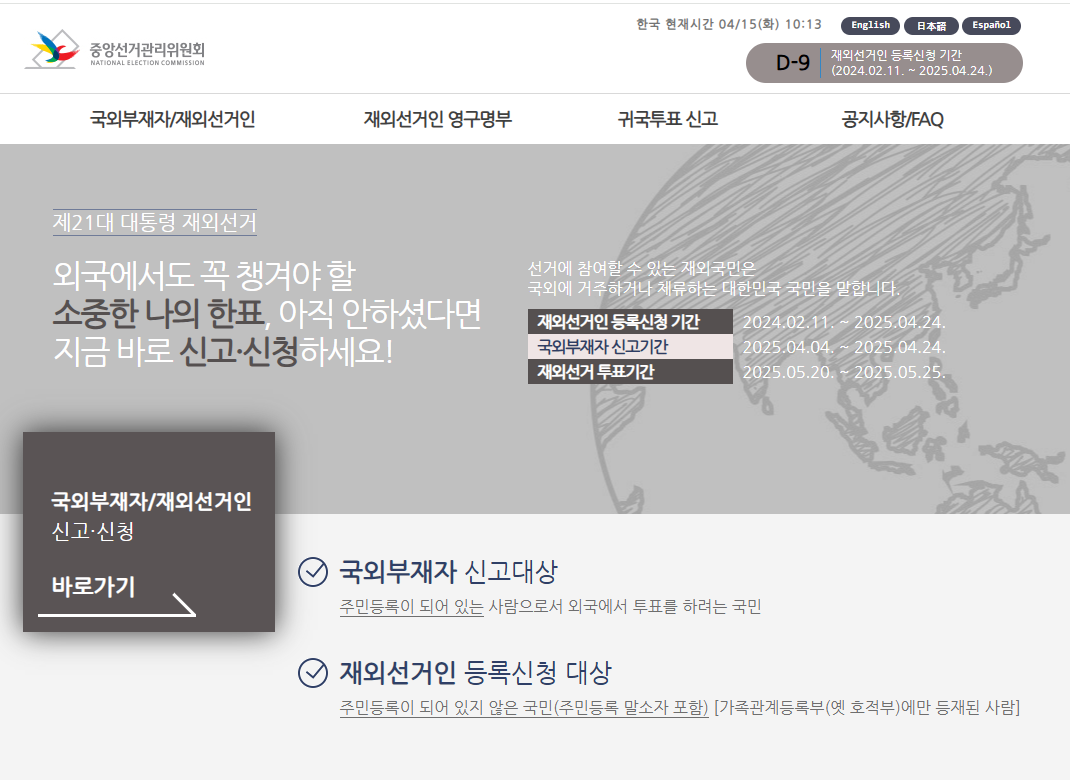Open the 재외선거인 영구명부 menu
Screen dimensions: 1070x780
[x=440, y=119]
